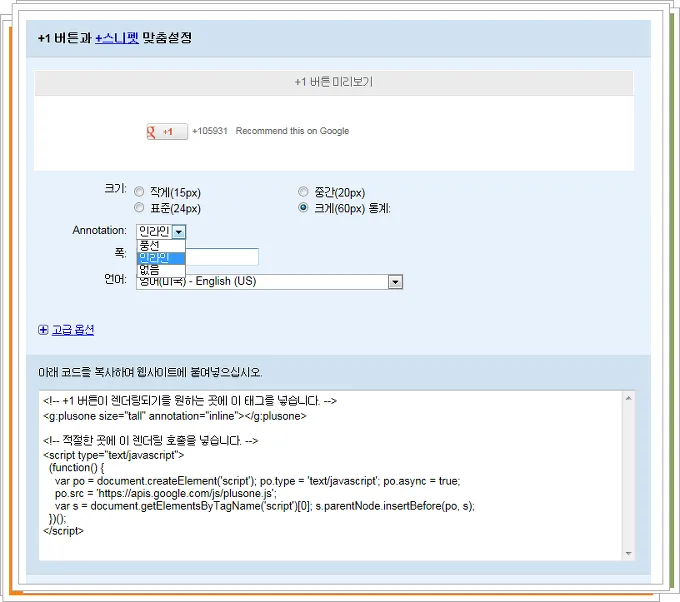Choose 인라인 in the Annotation list
Screen dimensions: 680x602
coord(161,258)
